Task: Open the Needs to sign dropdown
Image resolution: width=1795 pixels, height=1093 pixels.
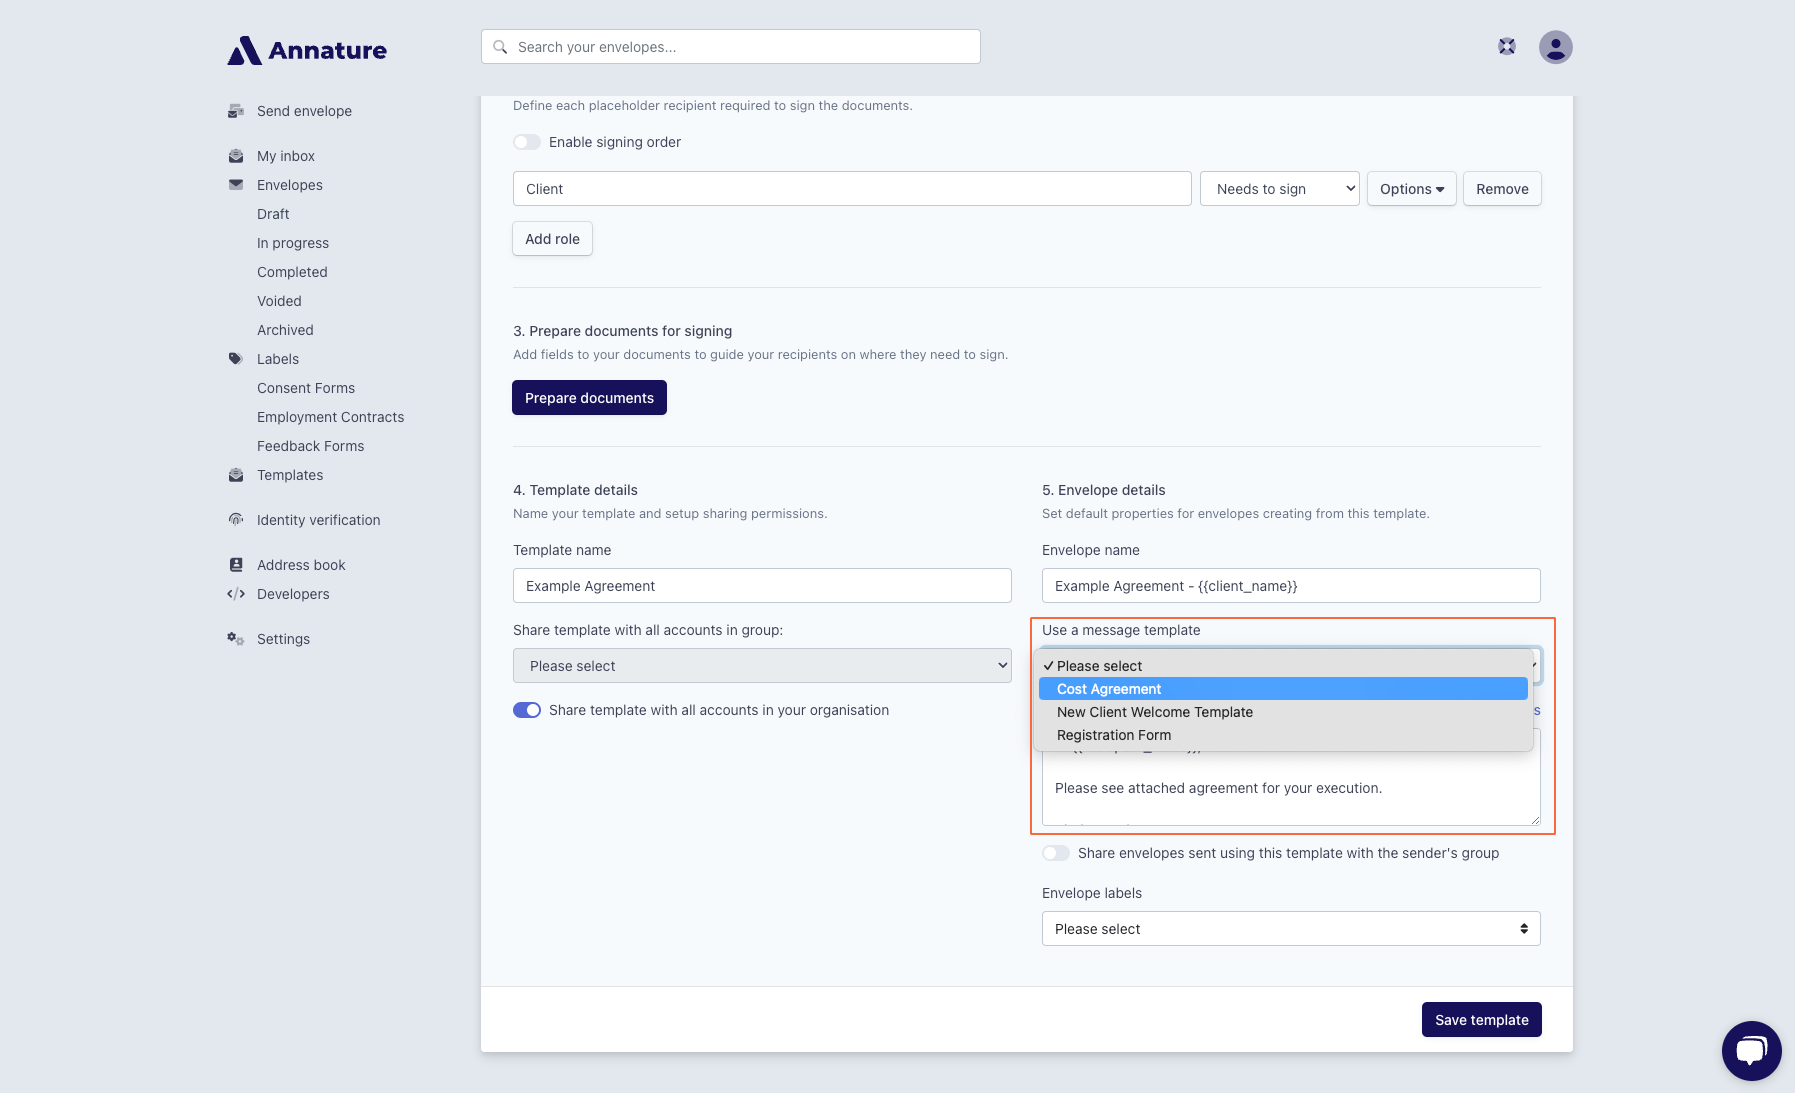Action: click(x=1279, y=189)
